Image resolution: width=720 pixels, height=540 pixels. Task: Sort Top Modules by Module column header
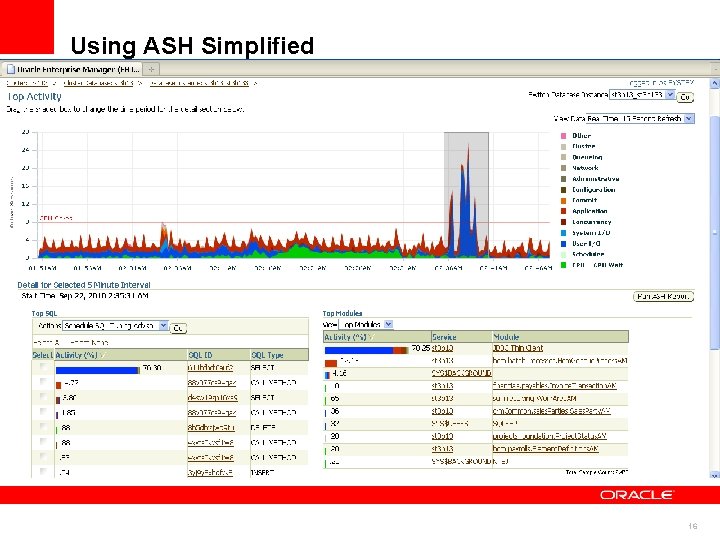coord(506,337)
